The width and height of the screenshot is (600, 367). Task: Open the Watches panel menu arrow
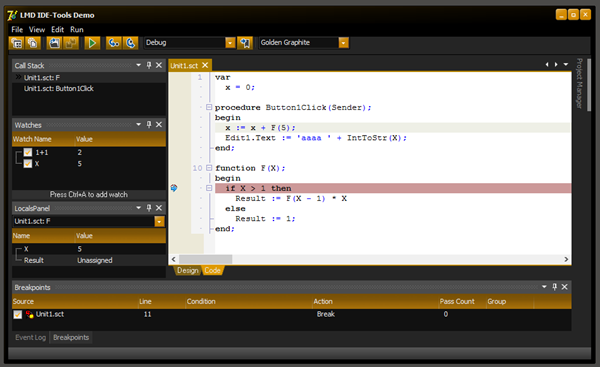[139, 124]
